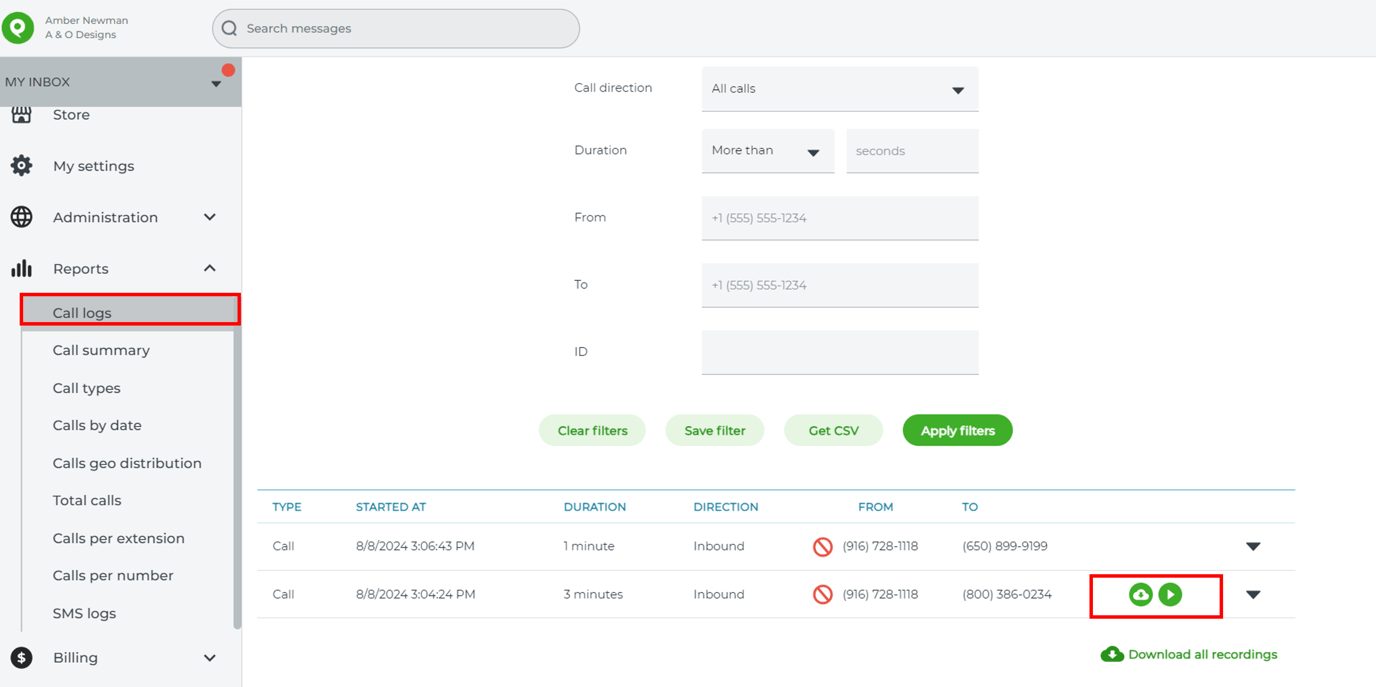Click the blocked caller icon beside (916) 728-1118
This screenshot has width=1376, height=687.
823,594
